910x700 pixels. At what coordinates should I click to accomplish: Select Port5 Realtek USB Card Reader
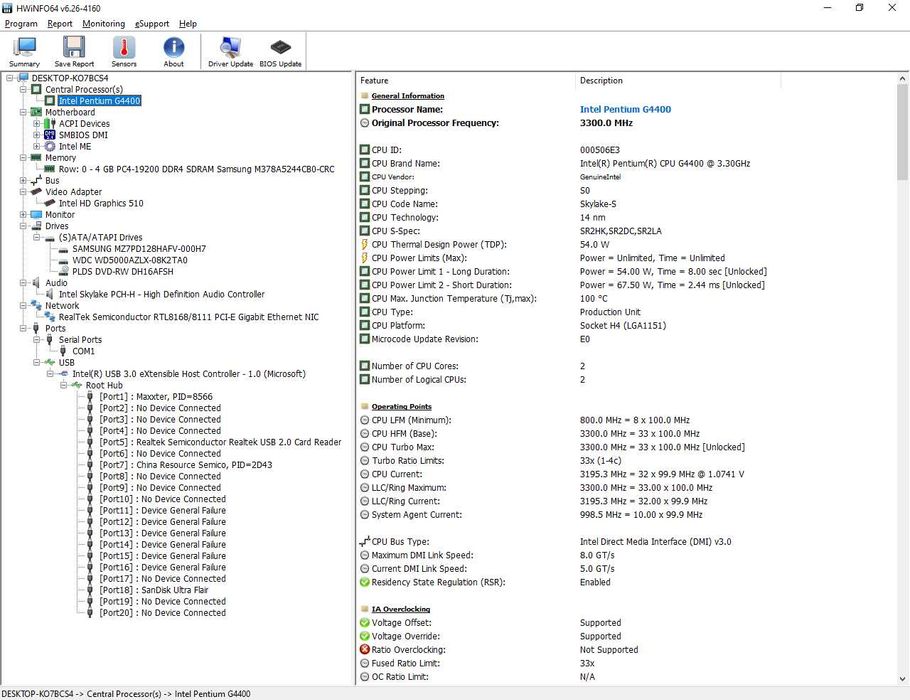tap(220, 442)
